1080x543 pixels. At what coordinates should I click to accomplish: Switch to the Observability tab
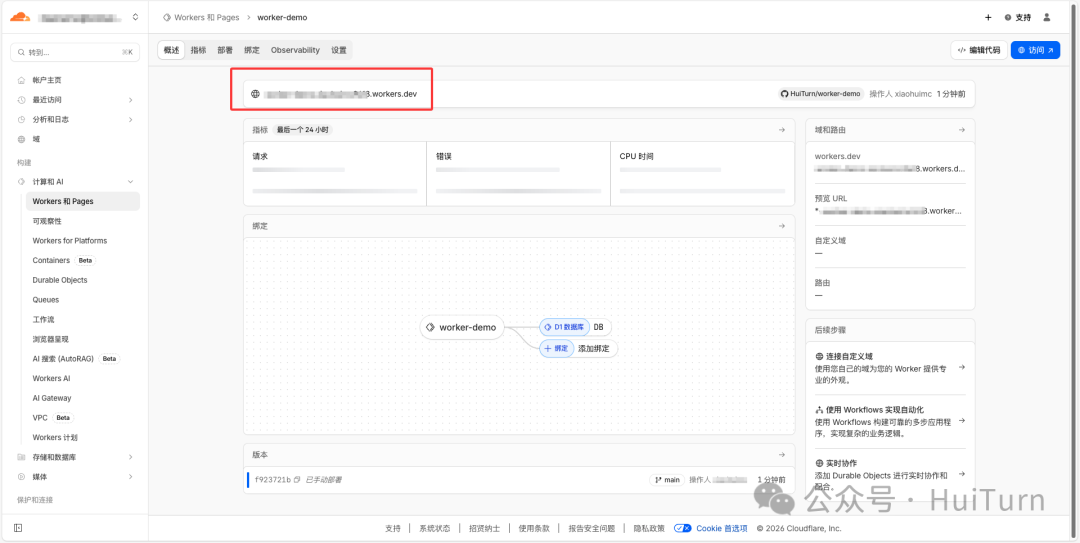tap(295, 50)
